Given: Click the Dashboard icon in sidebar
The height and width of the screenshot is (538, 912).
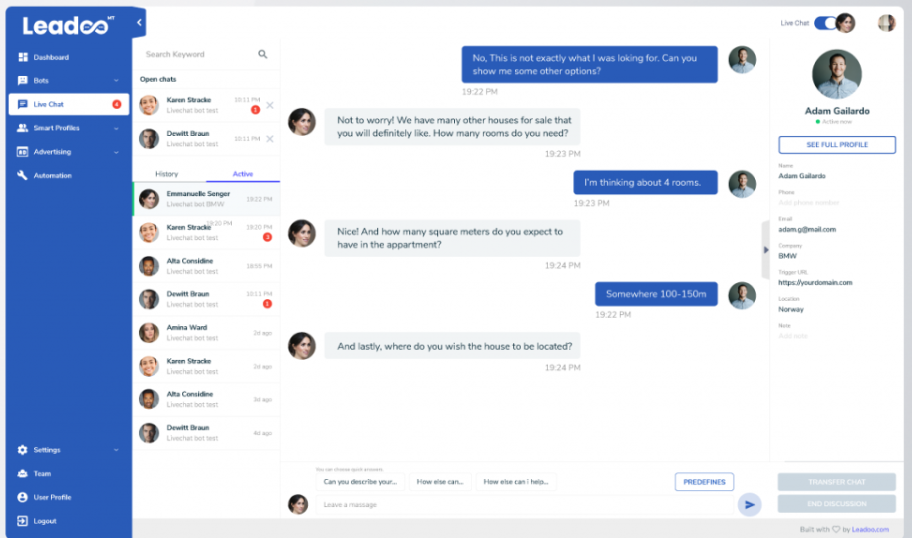Looking at the screenshot, I should point(23,57).
